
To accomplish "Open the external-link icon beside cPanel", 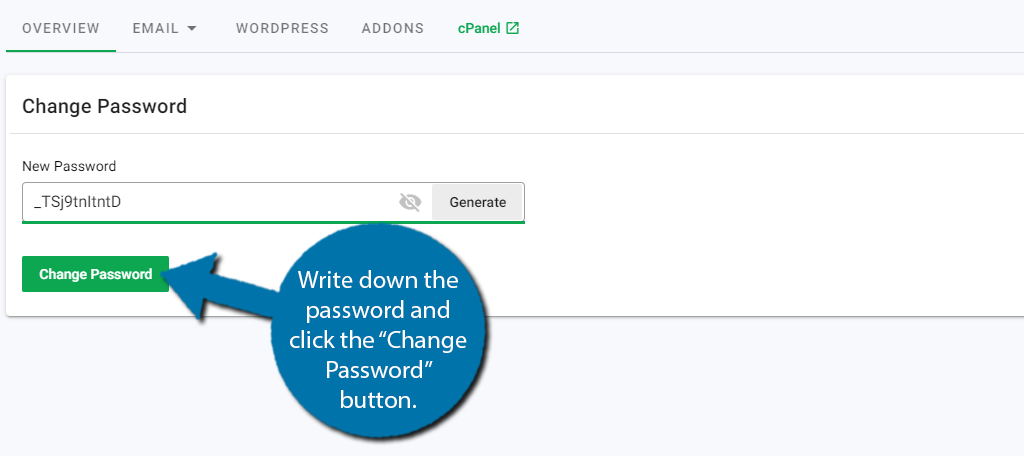I will [x=513, y=28].
